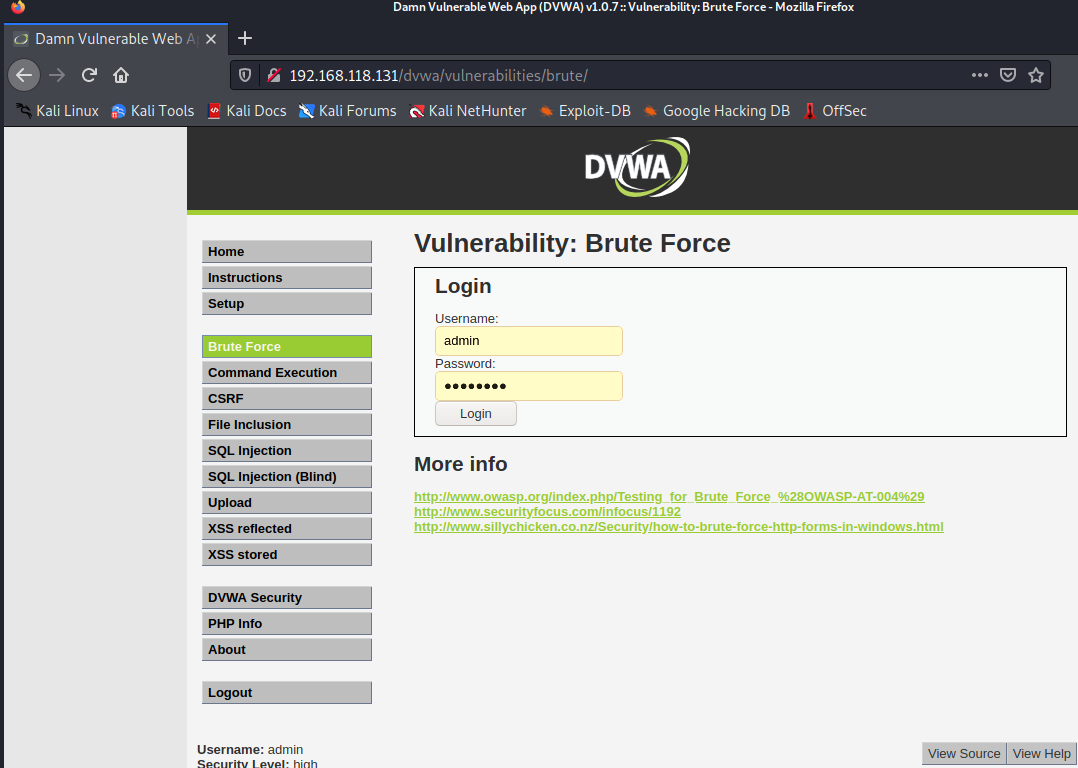Image resolution: width=1078 pixels, height=768 pixels.
Task: Open the Kali Docs bookmark
Action: [247, 111]
